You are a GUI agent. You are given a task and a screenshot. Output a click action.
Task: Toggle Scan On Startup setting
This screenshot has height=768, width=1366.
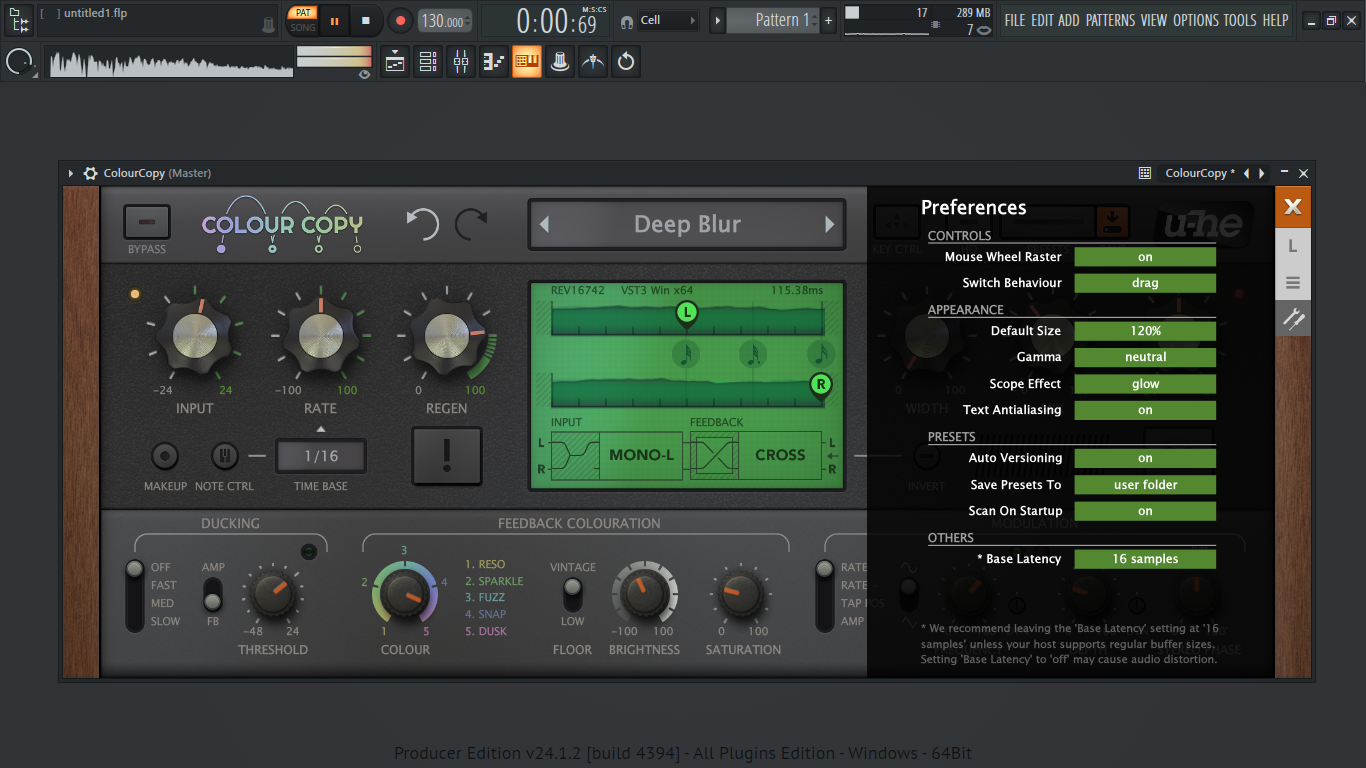click(1145, 511)
